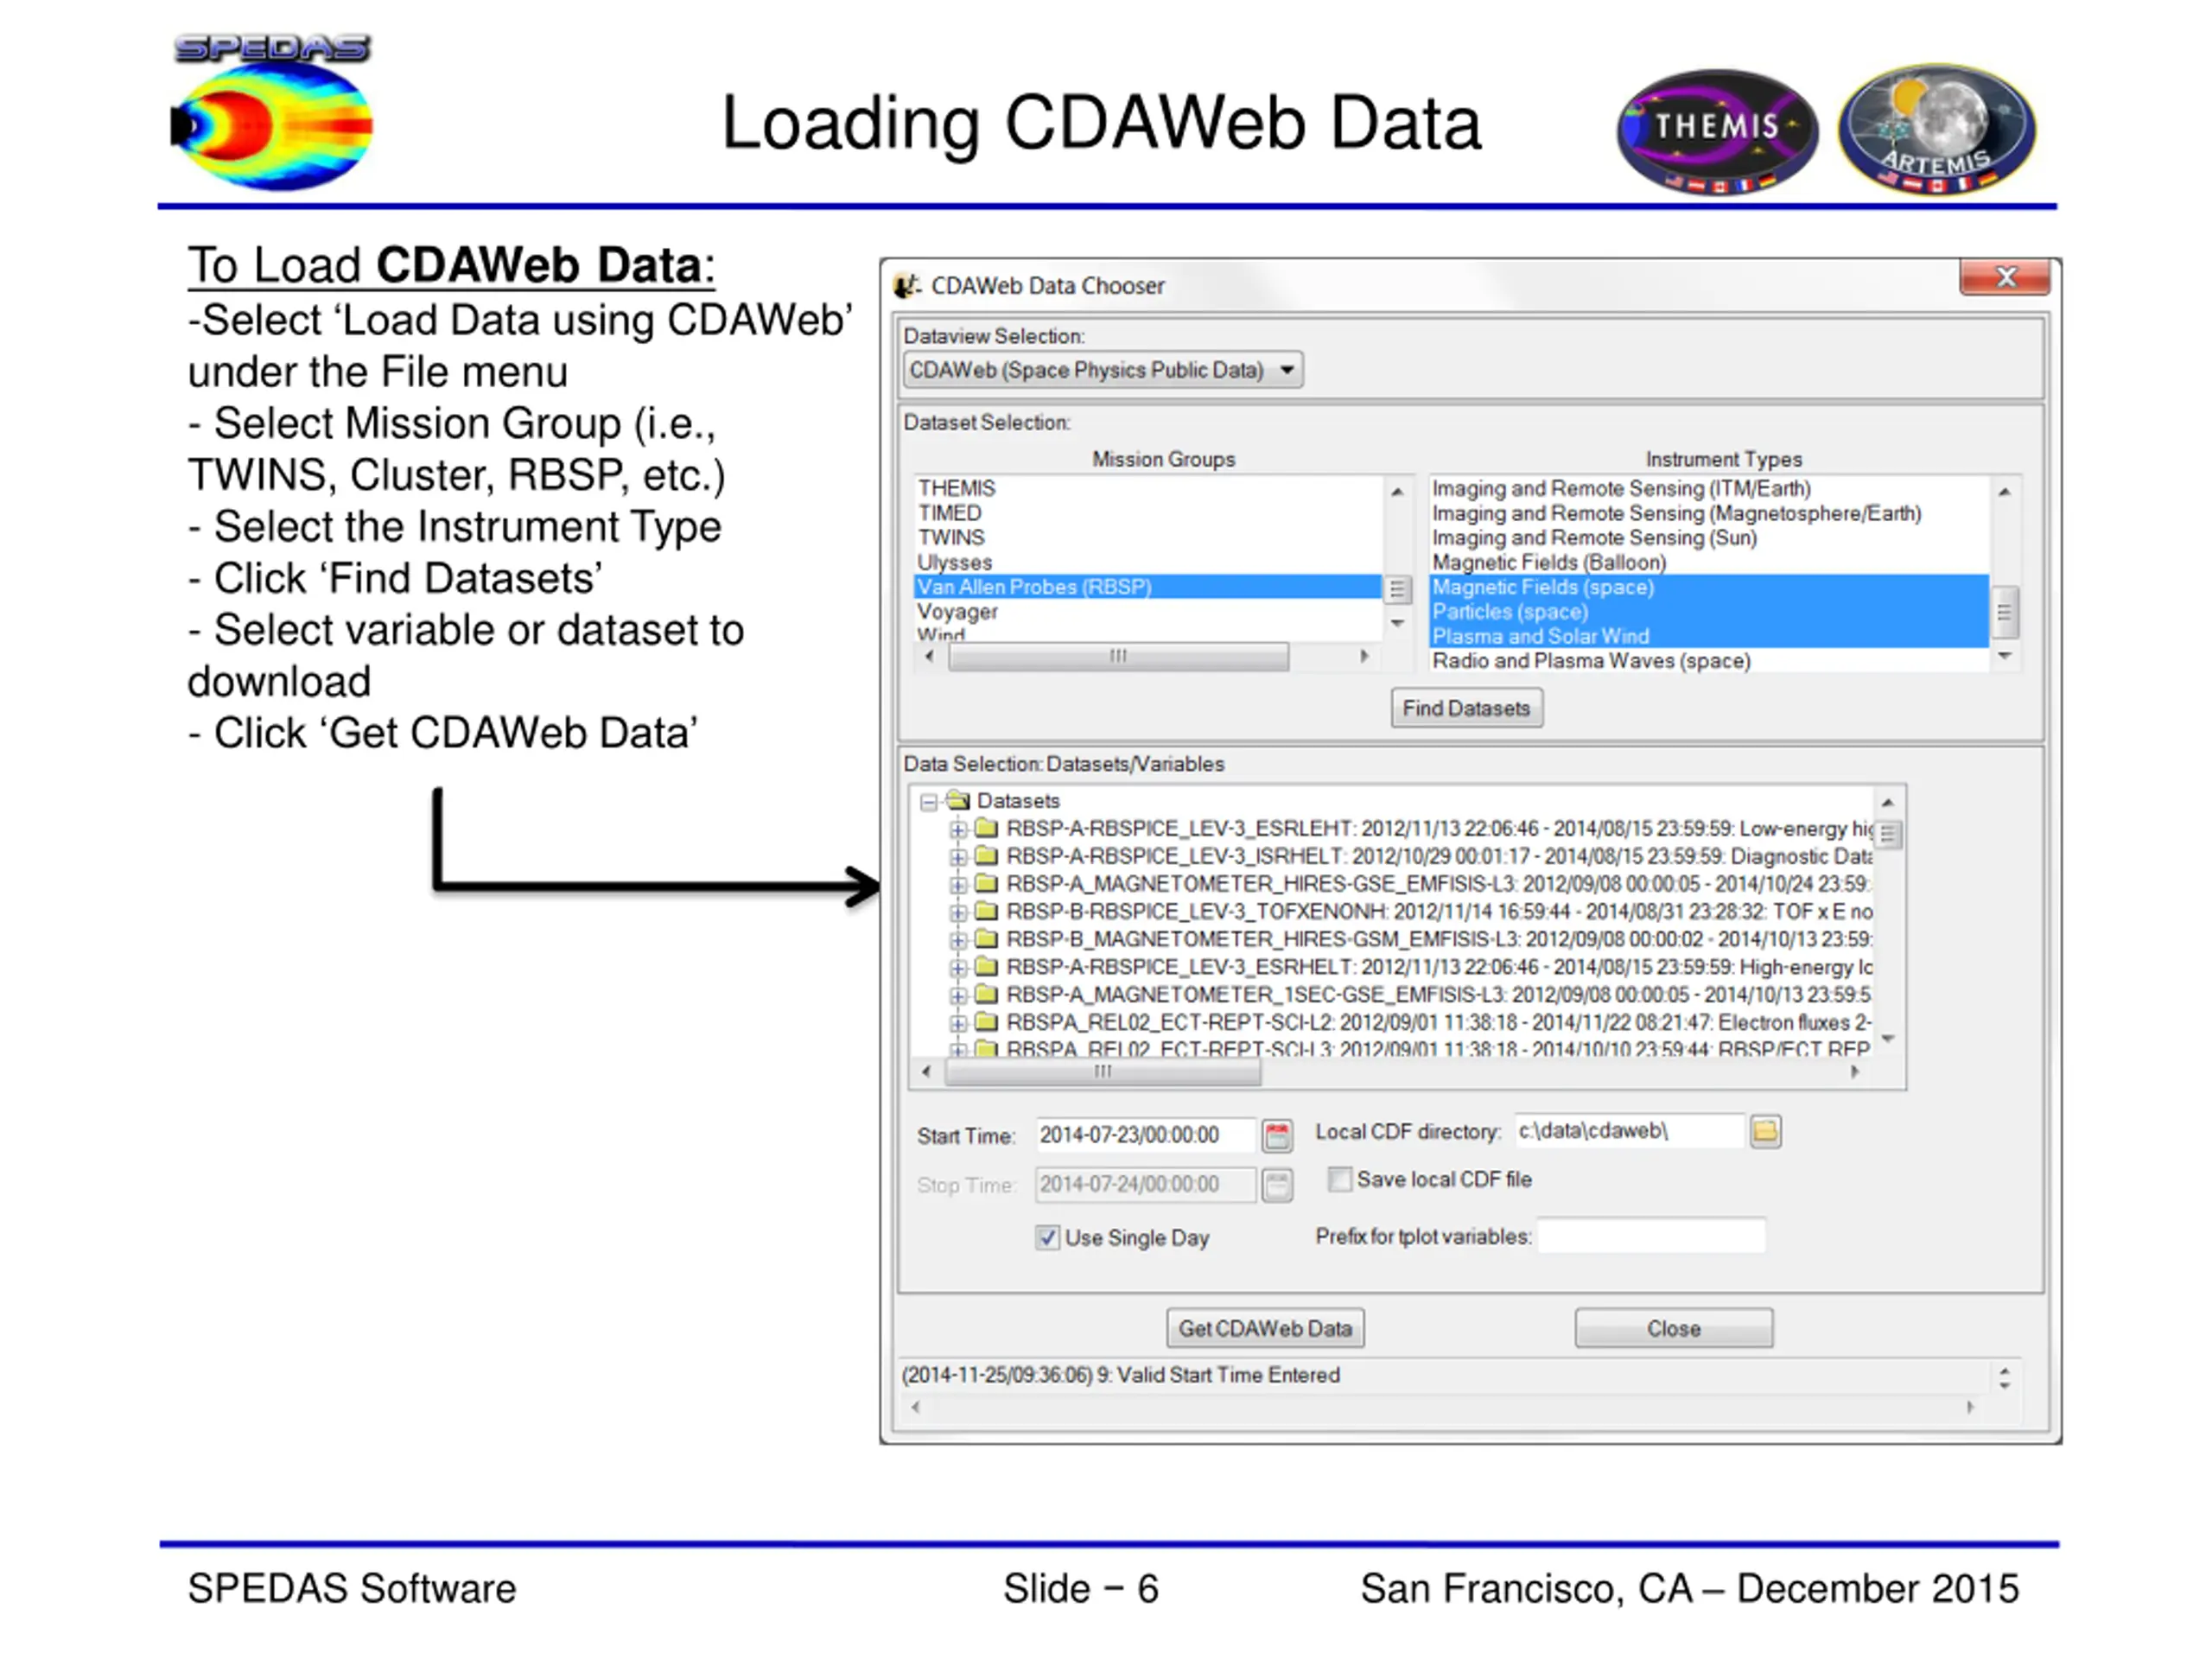Screen dimensions: 2212x1659
Task: Click the Find Datasets button
Action: pos(1466,708)
